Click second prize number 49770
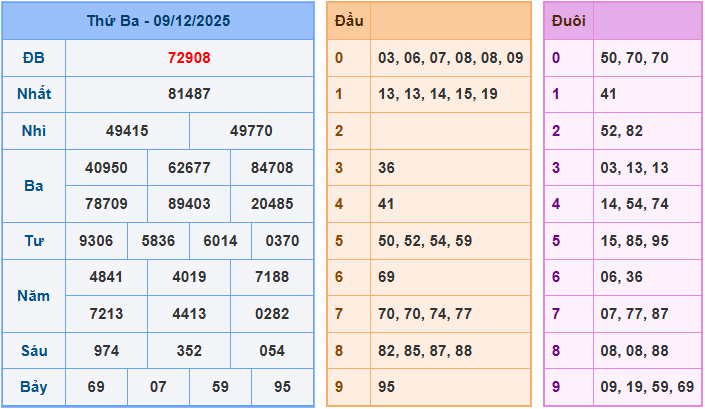 tap(251, 131)
